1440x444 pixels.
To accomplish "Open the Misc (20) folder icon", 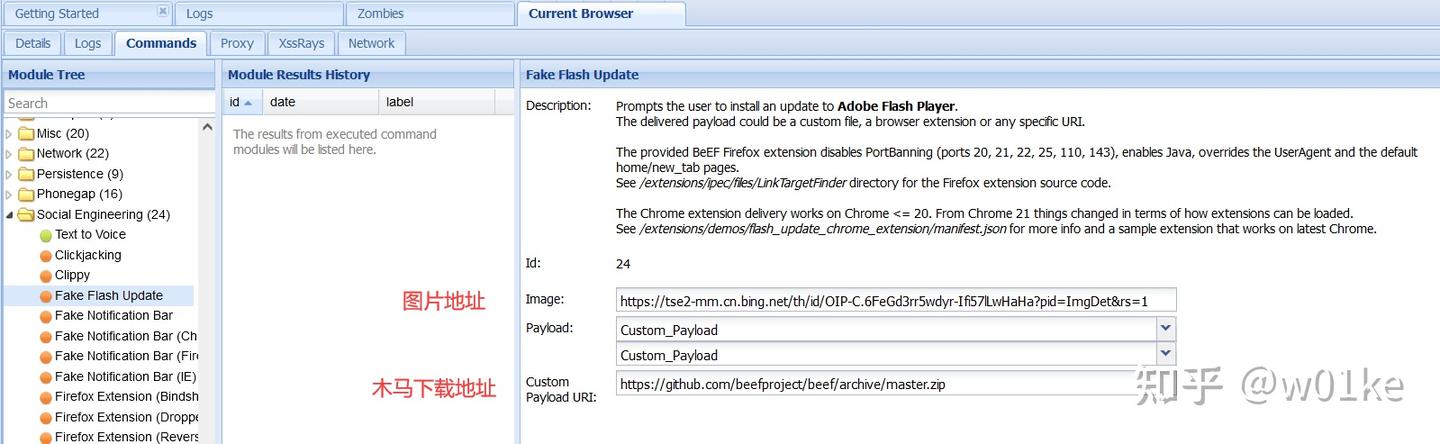I will click(27, 133).
